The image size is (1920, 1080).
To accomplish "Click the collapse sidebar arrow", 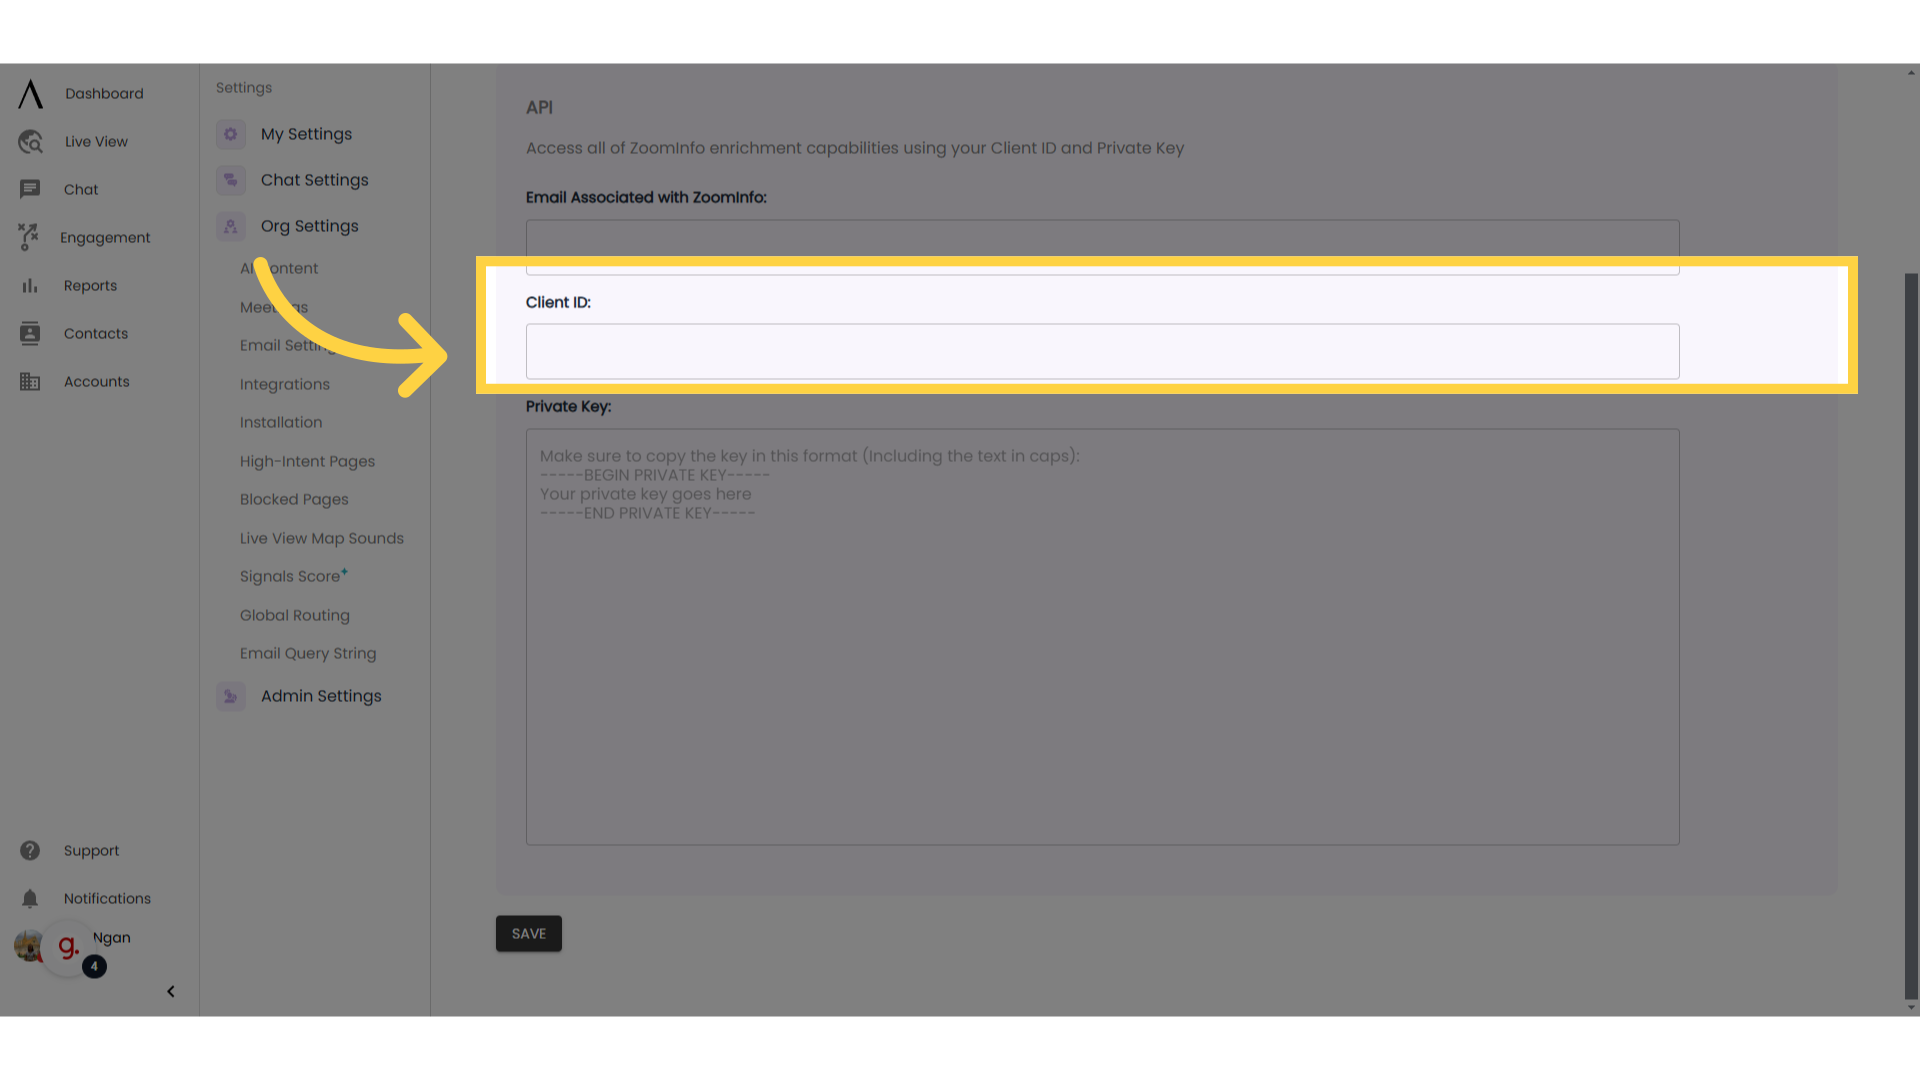I will pyautogui.click(x=171, y=992).
